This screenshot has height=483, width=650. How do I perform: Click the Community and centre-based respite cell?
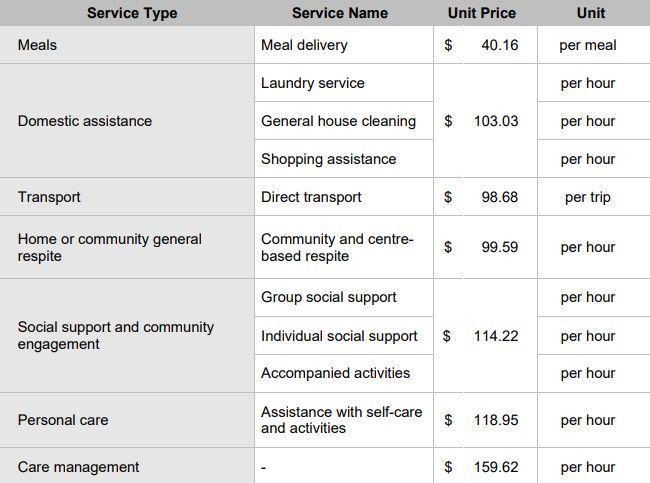point(337,247)
